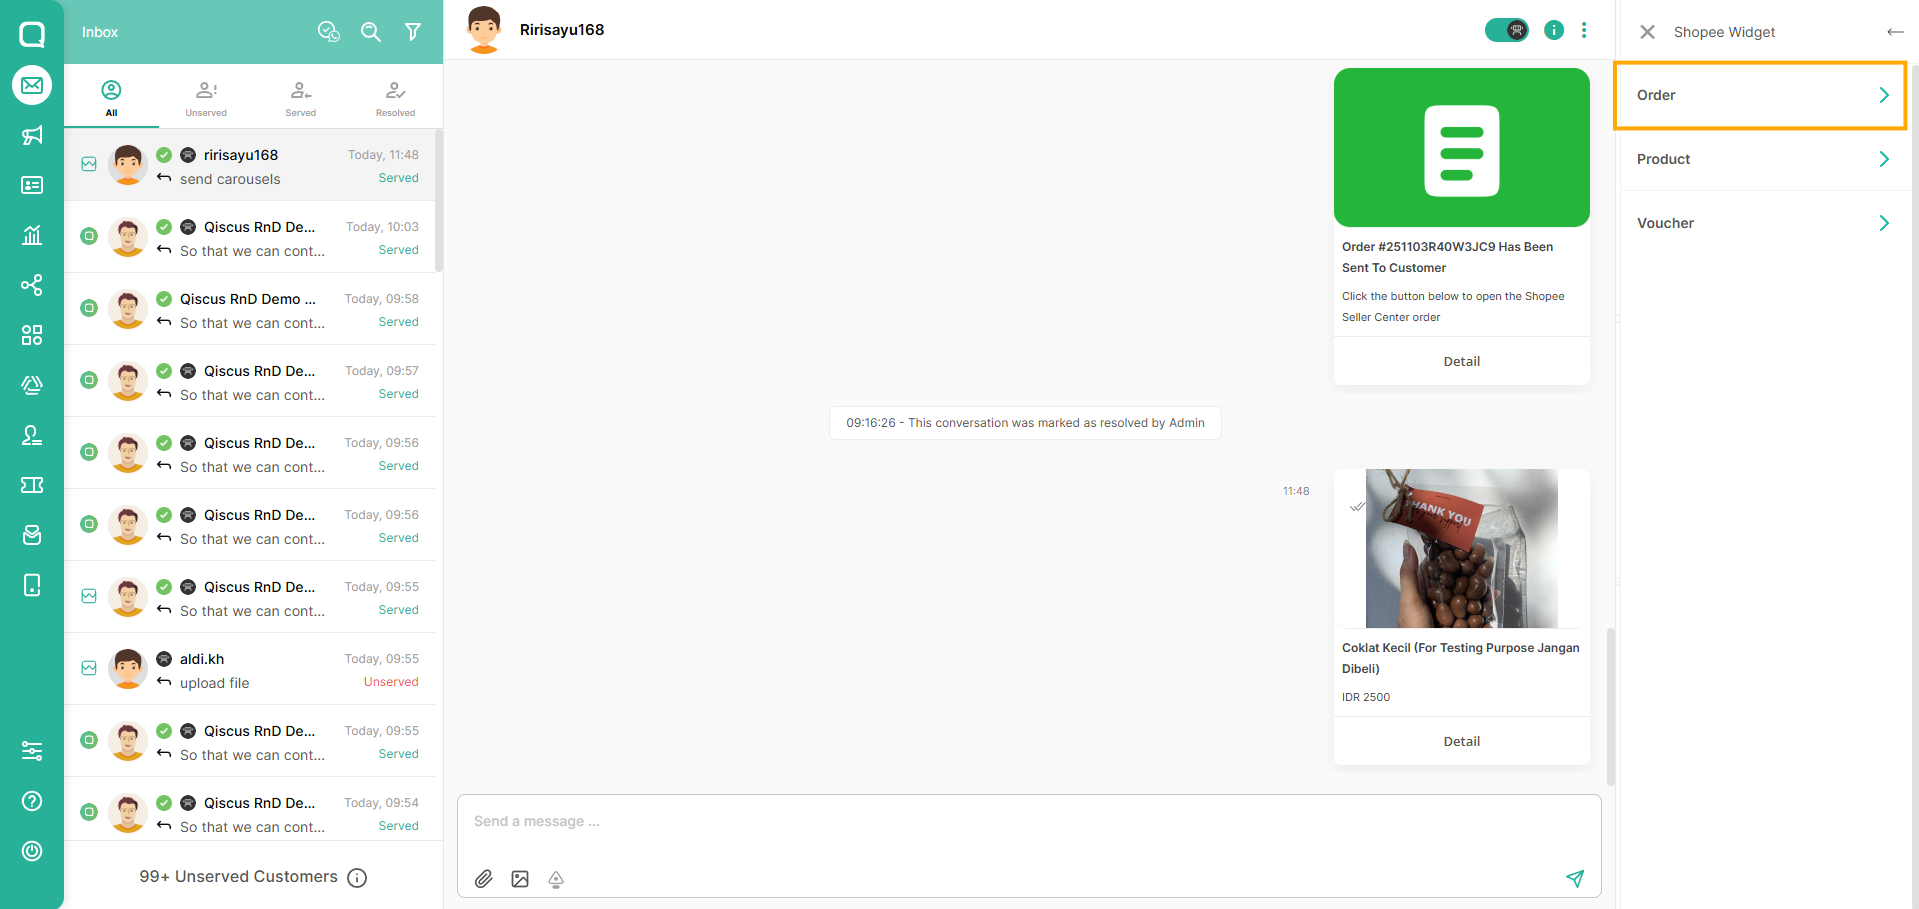The width and height of the screenshot is (1919, 909).
Task: Open the Inbox envelope icon in sidebar
Action: pyautogui.click(x=32, y=85)
